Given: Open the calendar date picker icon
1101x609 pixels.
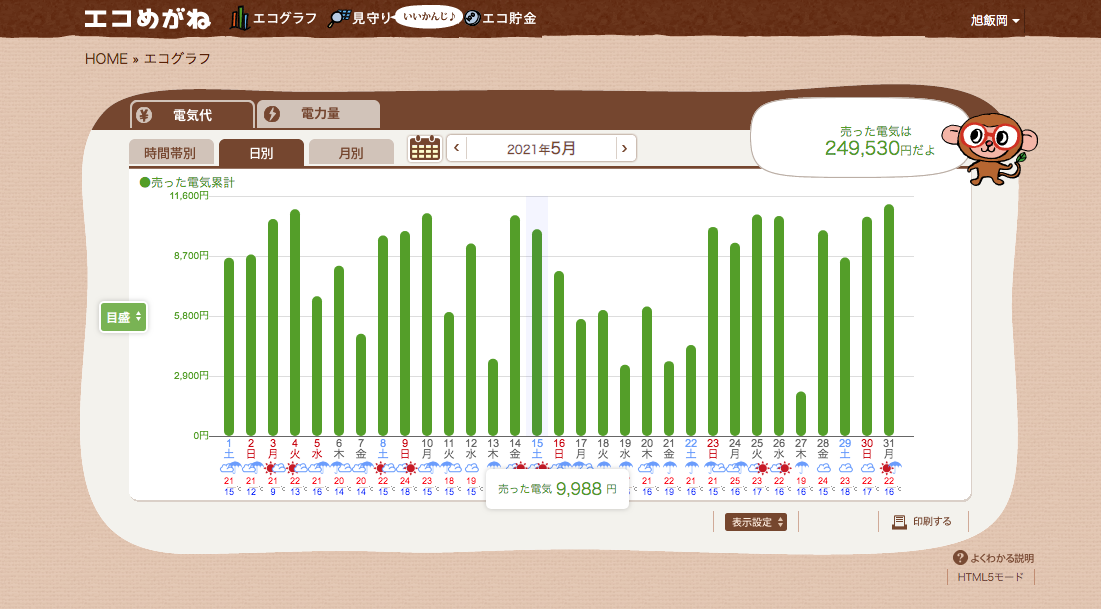Looking at the screenshot, I should tap(425, 148).
